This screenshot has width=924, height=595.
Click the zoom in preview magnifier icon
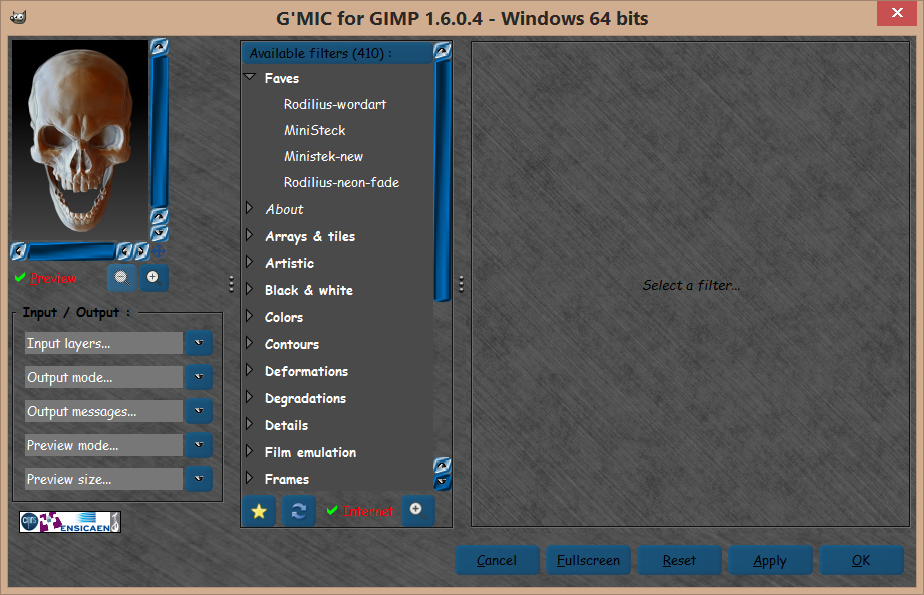153,277
